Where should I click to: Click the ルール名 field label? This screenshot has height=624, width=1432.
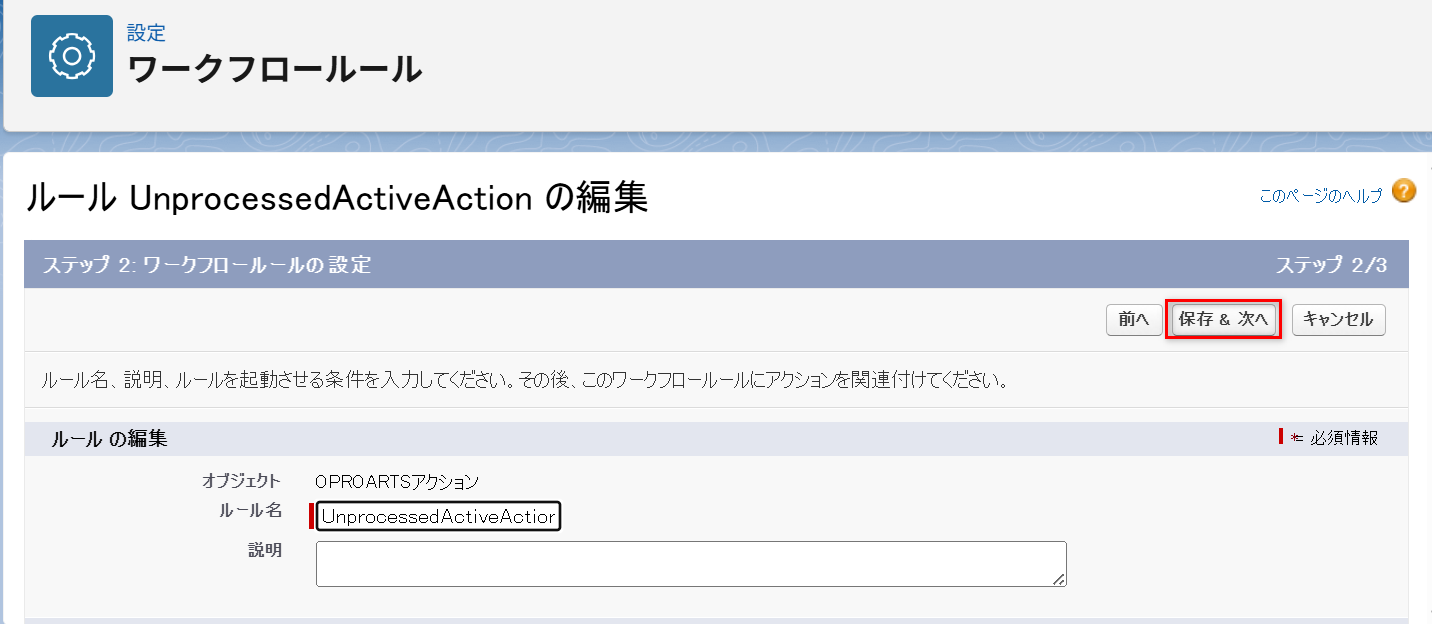coord(250,511)
